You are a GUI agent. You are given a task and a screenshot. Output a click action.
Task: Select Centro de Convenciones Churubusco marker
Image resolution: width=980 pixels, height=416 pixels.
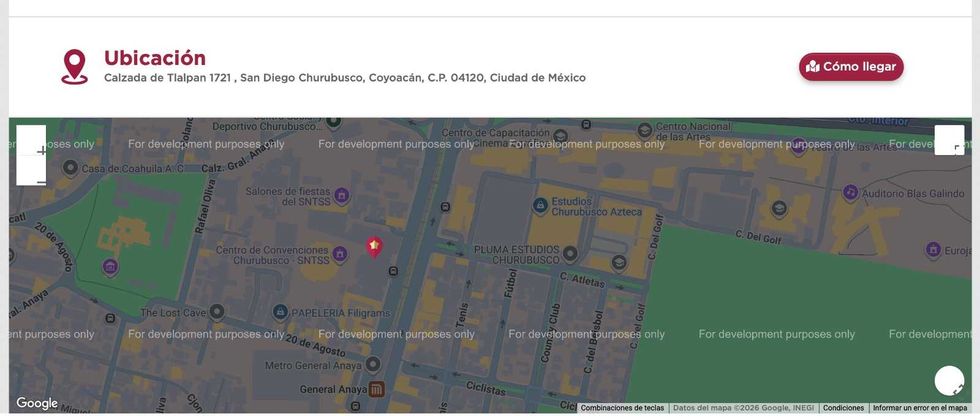click(339, 254)
